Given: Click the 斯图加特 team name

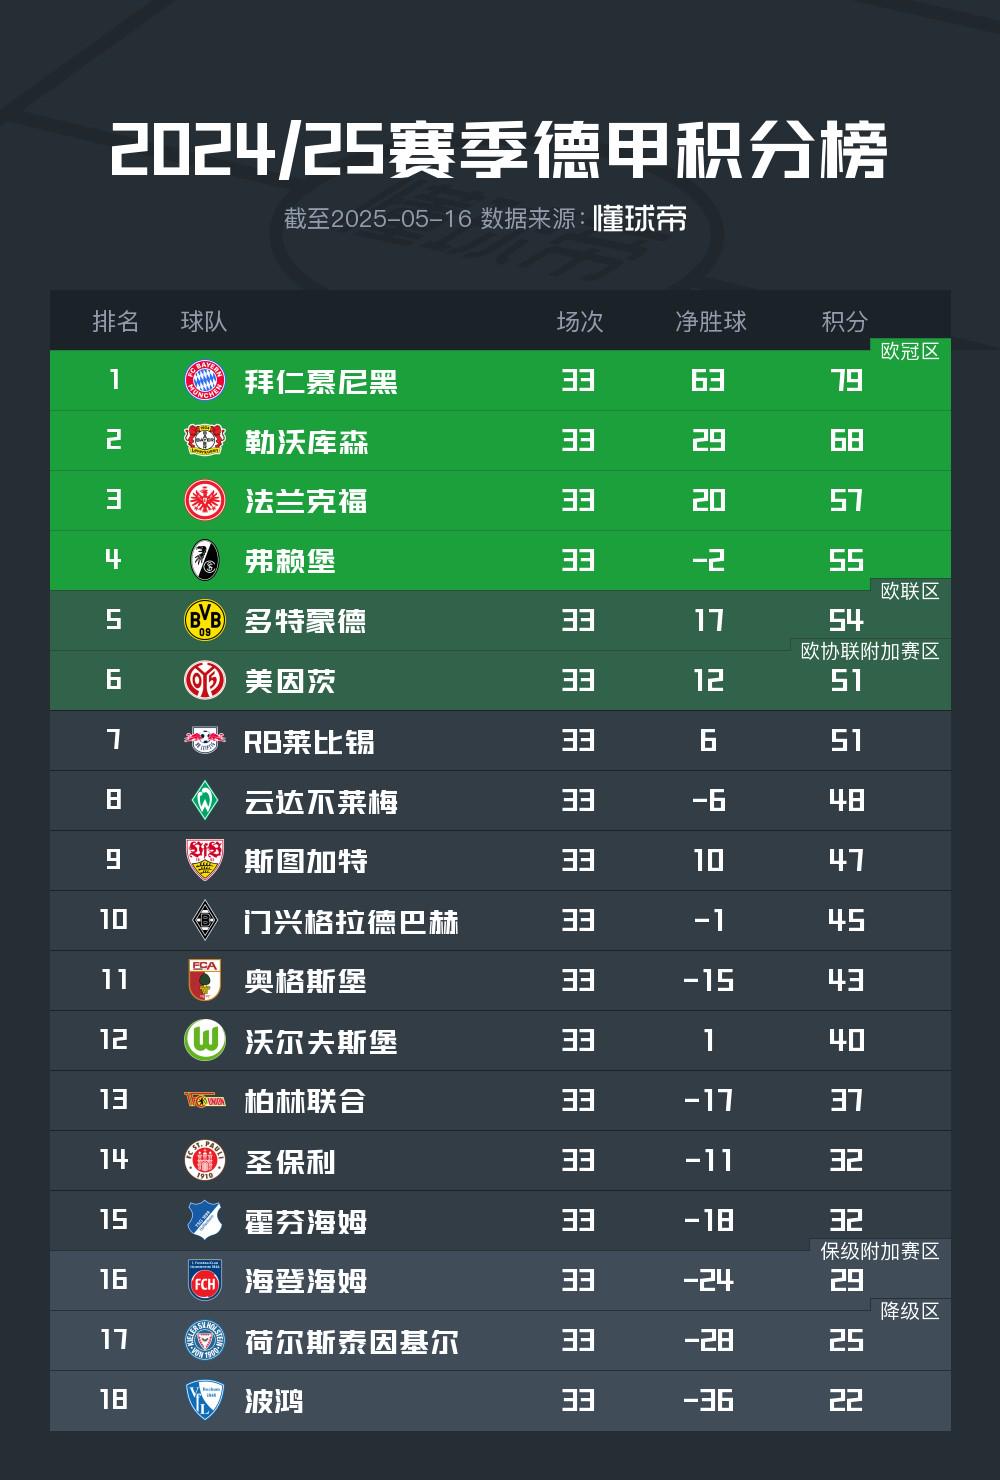Looking at the screenshot, I should pos(306,862).
